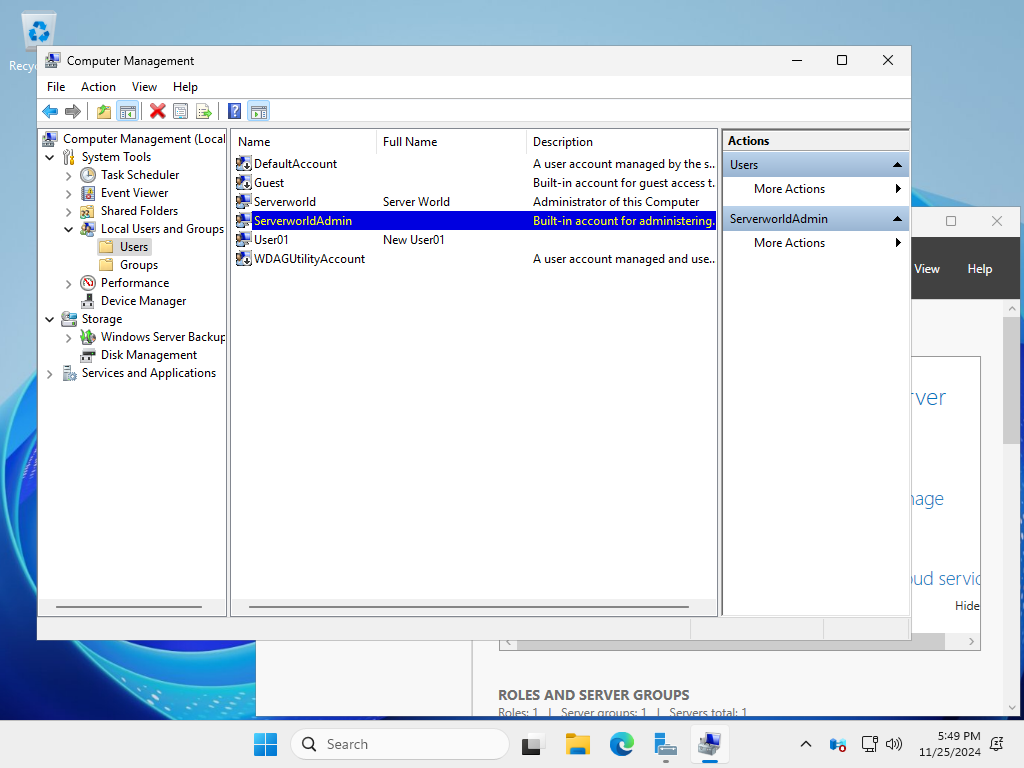1024x768 pixels.
Task: Click the Hide link in Server Manager
Action: click(x=966, y=605)
